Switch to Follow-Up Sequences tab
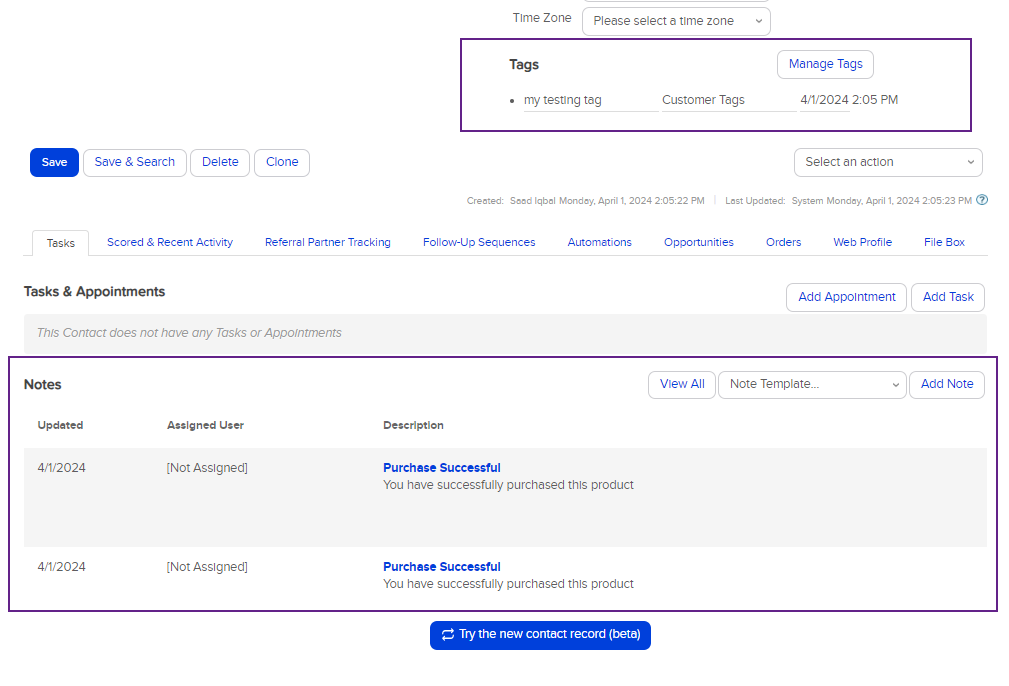The image size is (1009, 686). [479, 243]
